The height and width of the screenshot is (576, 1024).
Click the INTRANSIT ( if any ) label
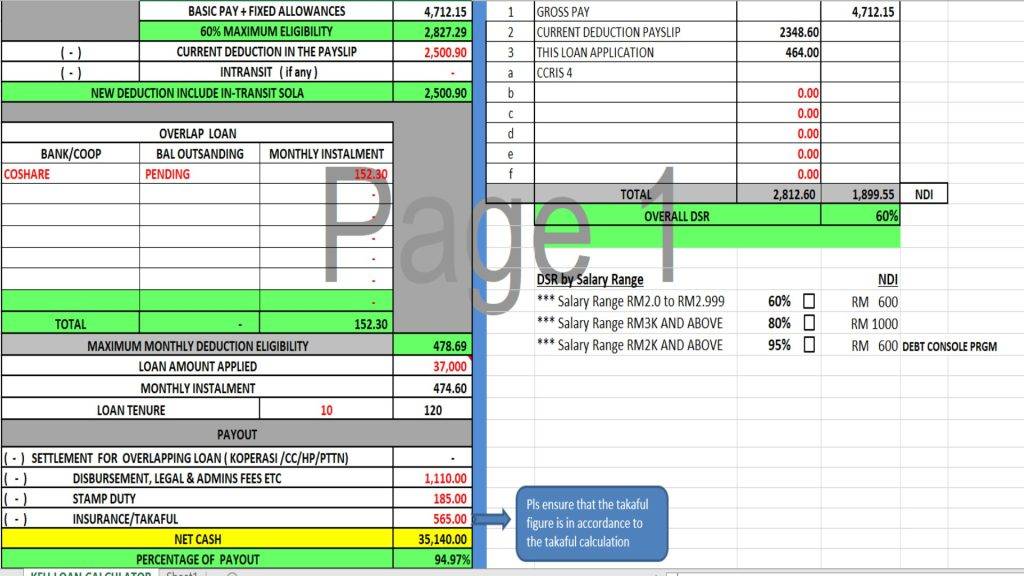(266, 72)
